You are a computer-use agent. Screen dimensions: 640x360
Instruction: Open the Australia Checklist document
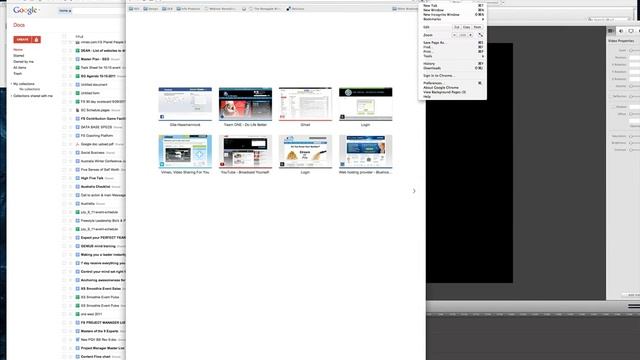(x=96, y=187)
